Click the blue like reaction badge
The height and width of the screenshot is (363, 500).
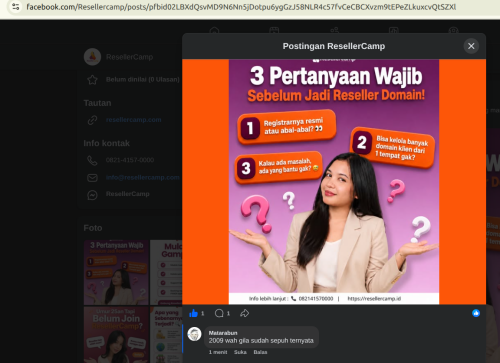[x=476, y=313]
